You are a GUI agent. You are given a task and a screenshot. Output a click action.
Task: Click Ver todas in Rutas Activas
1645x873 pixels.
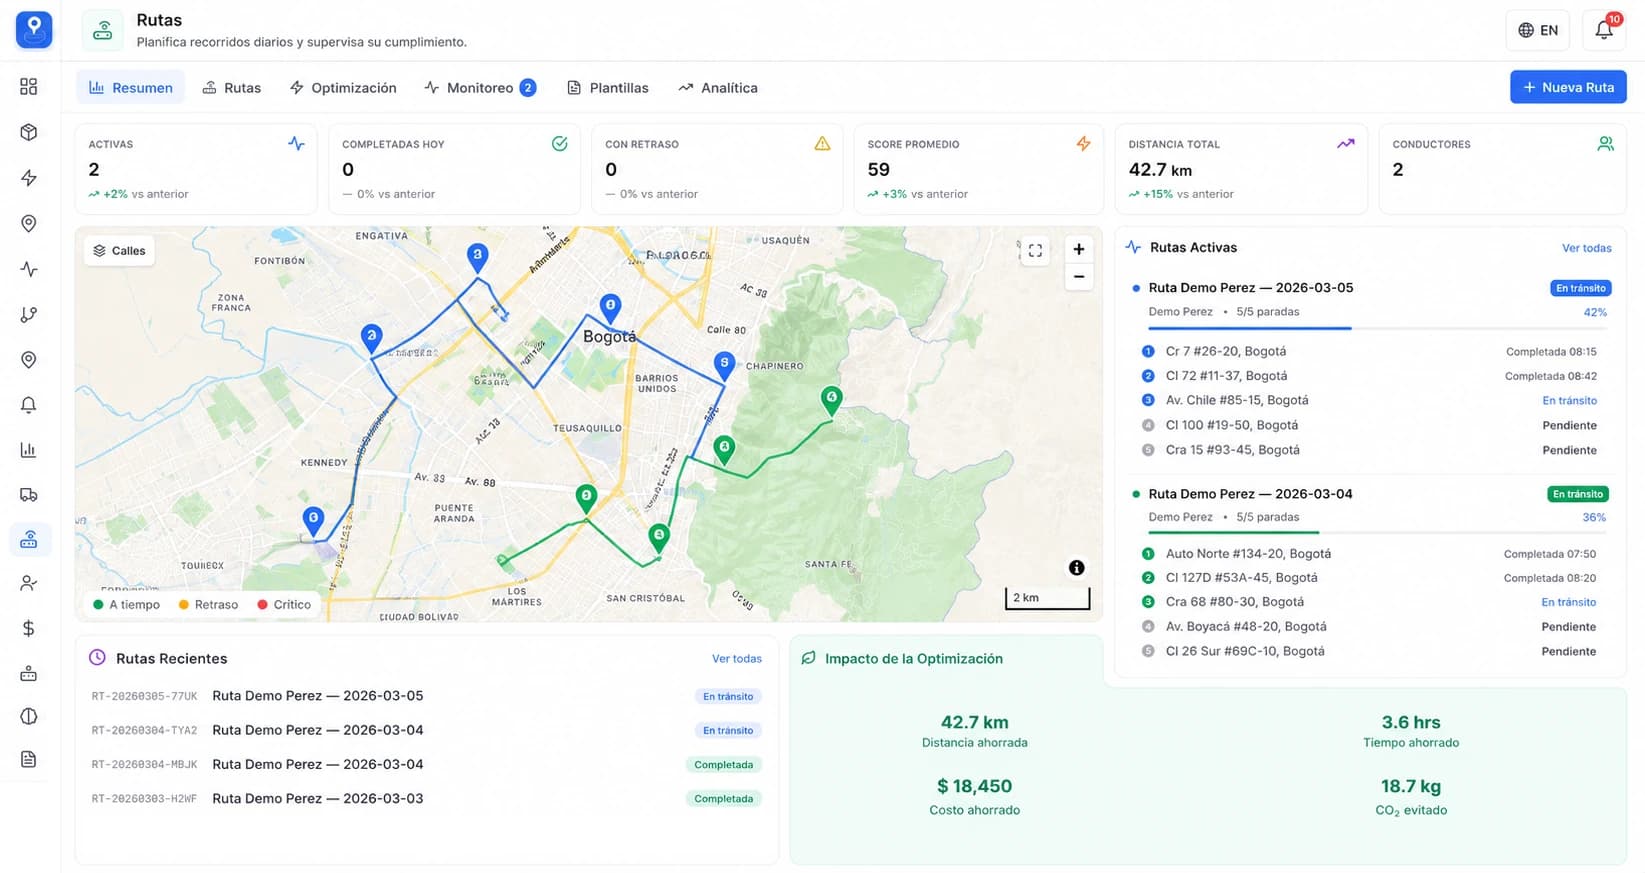(1587, 248)
